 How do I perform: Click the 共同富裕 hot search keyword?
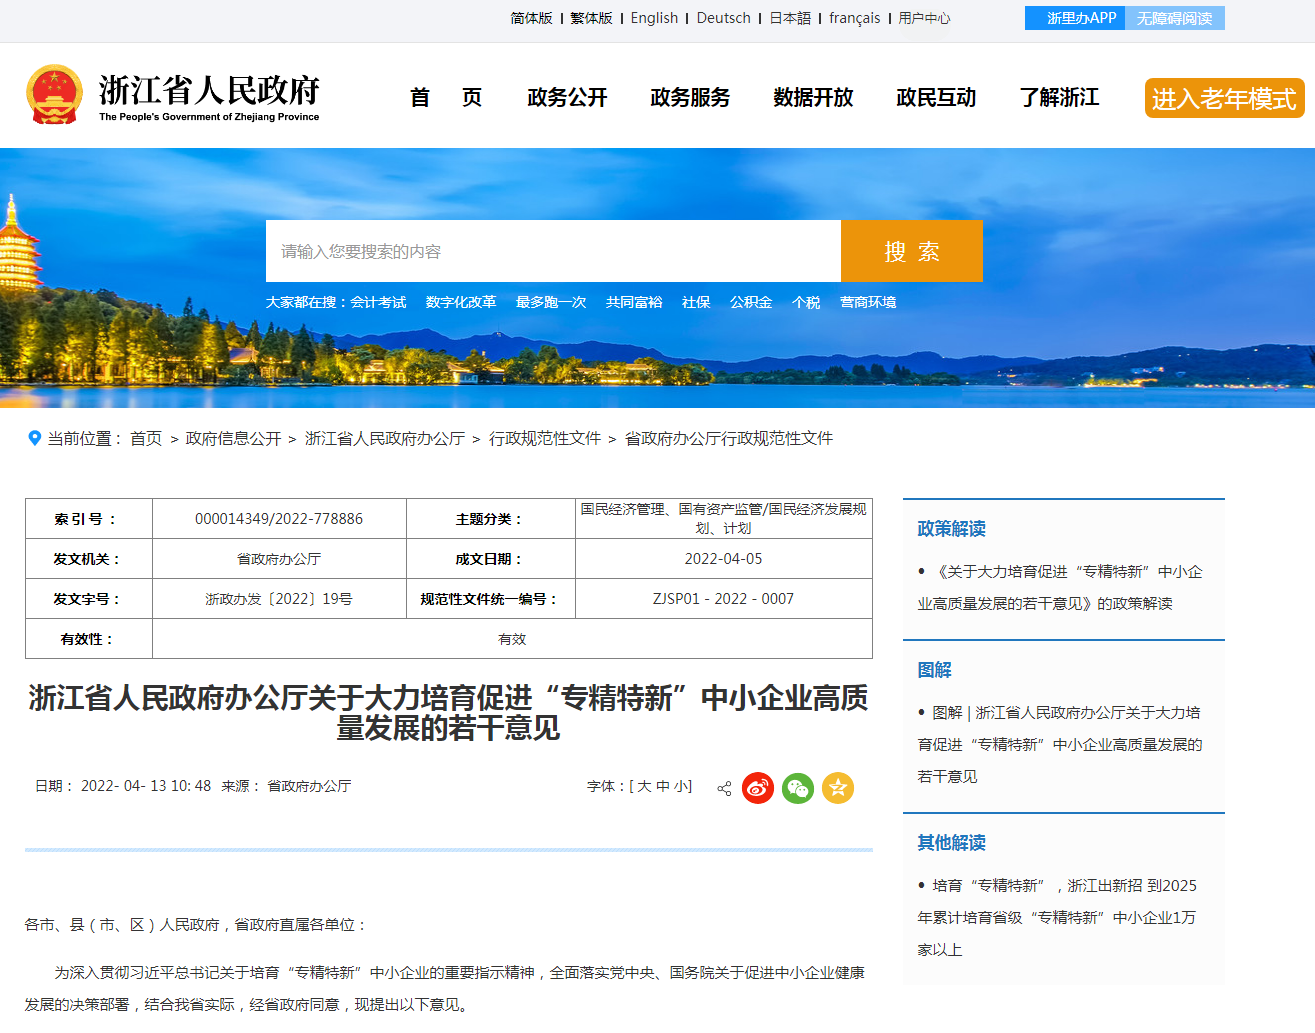coord(634,302)
